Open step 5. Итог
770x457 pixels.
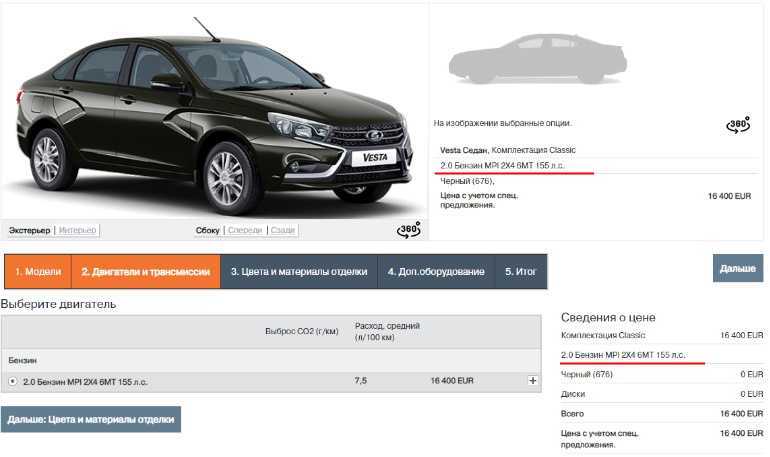click(521, 271)
